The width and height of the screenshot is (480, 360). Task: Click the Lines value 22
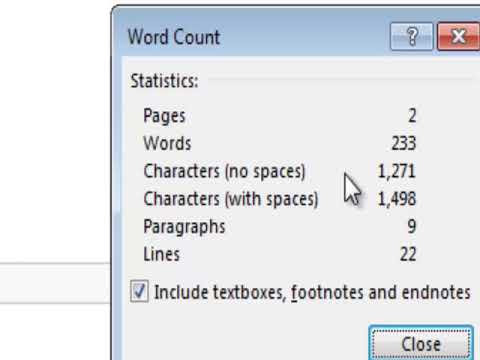point(408,254)
